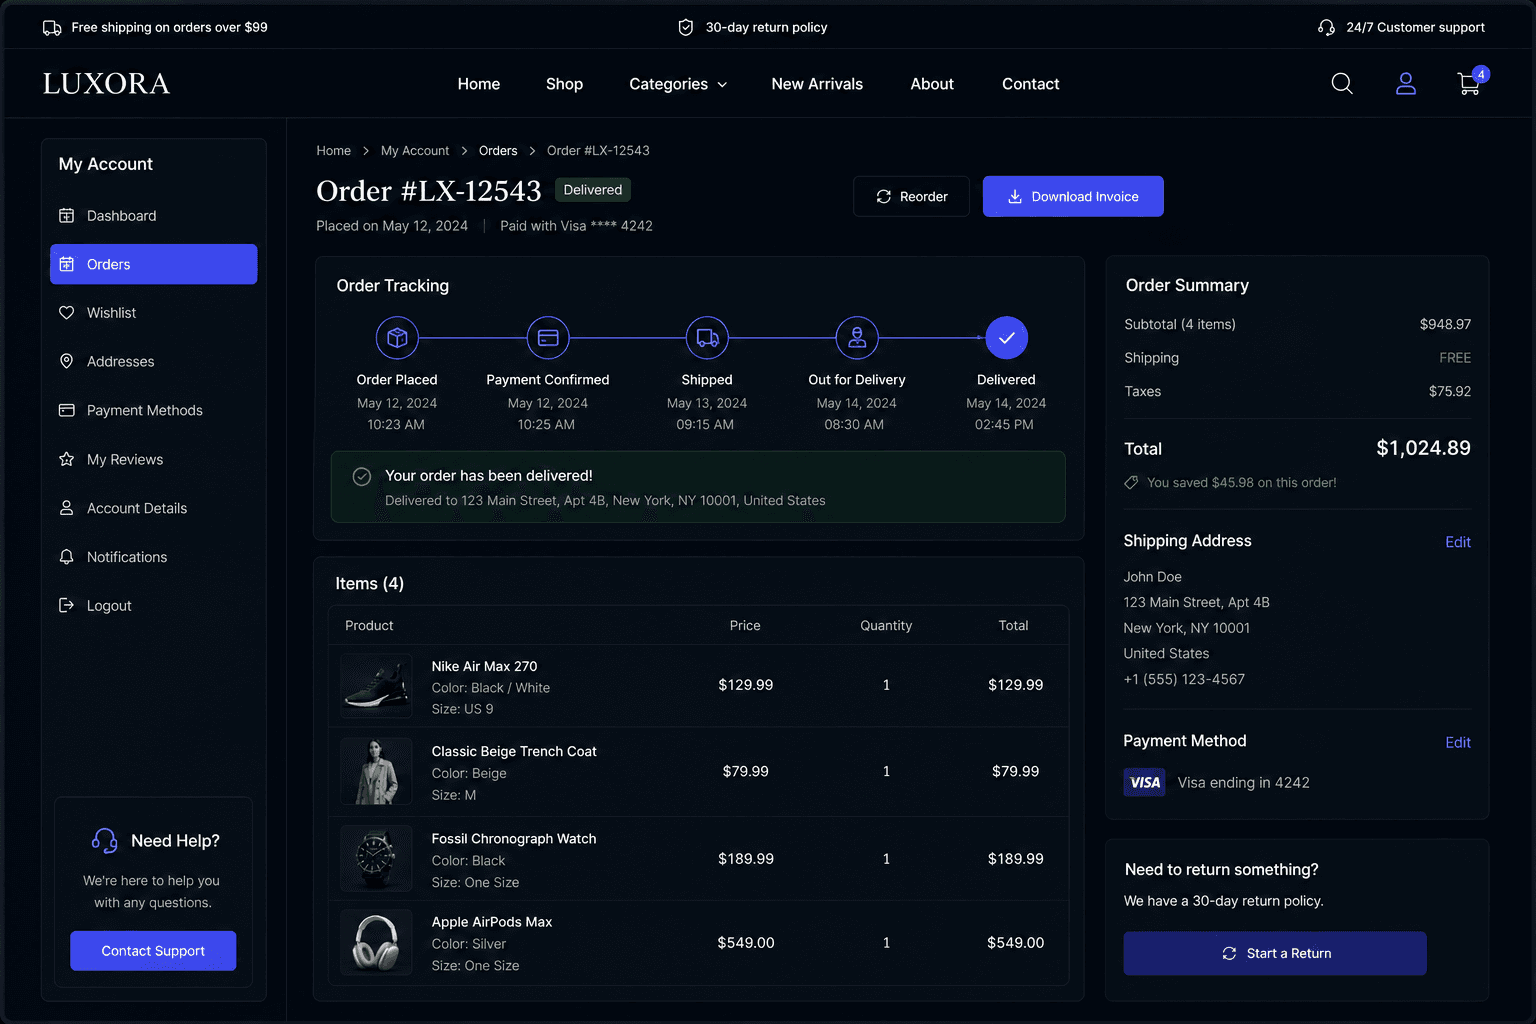1536x1024 pixels.
Task: Expand the Categories dropdown chevron
Action: (x=722, y=85)
